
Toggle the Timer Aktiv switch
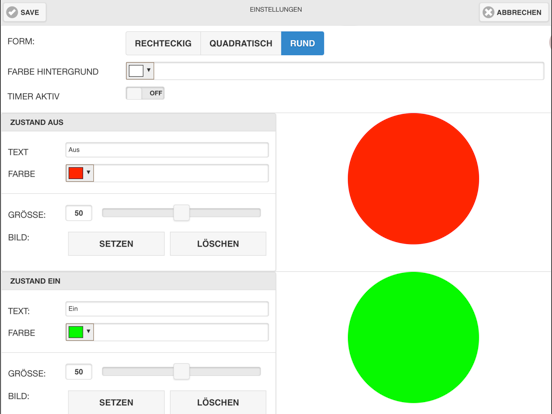click(x=145, y=93)
